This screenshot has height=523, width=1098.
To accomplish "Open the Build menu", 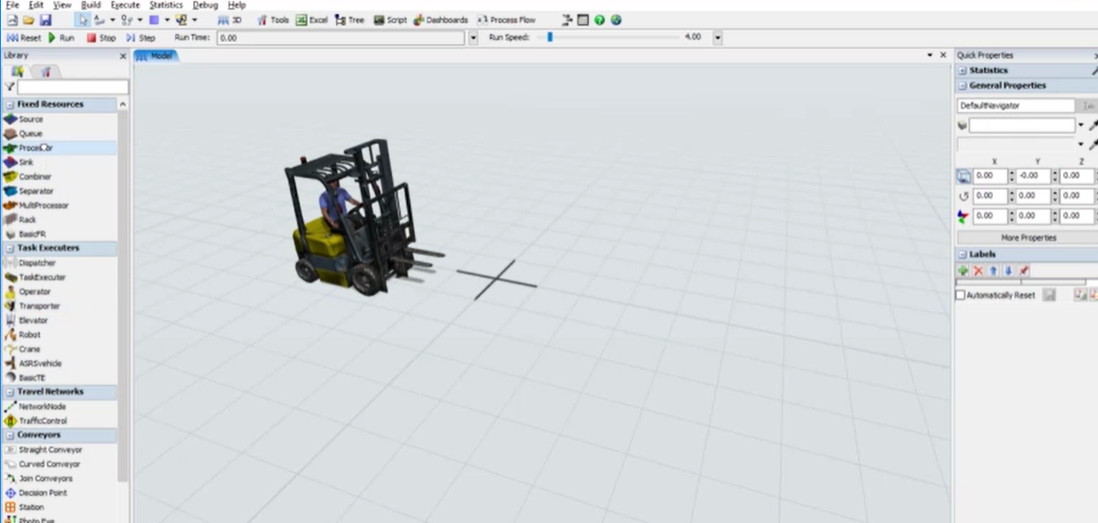I will (91, 5).
